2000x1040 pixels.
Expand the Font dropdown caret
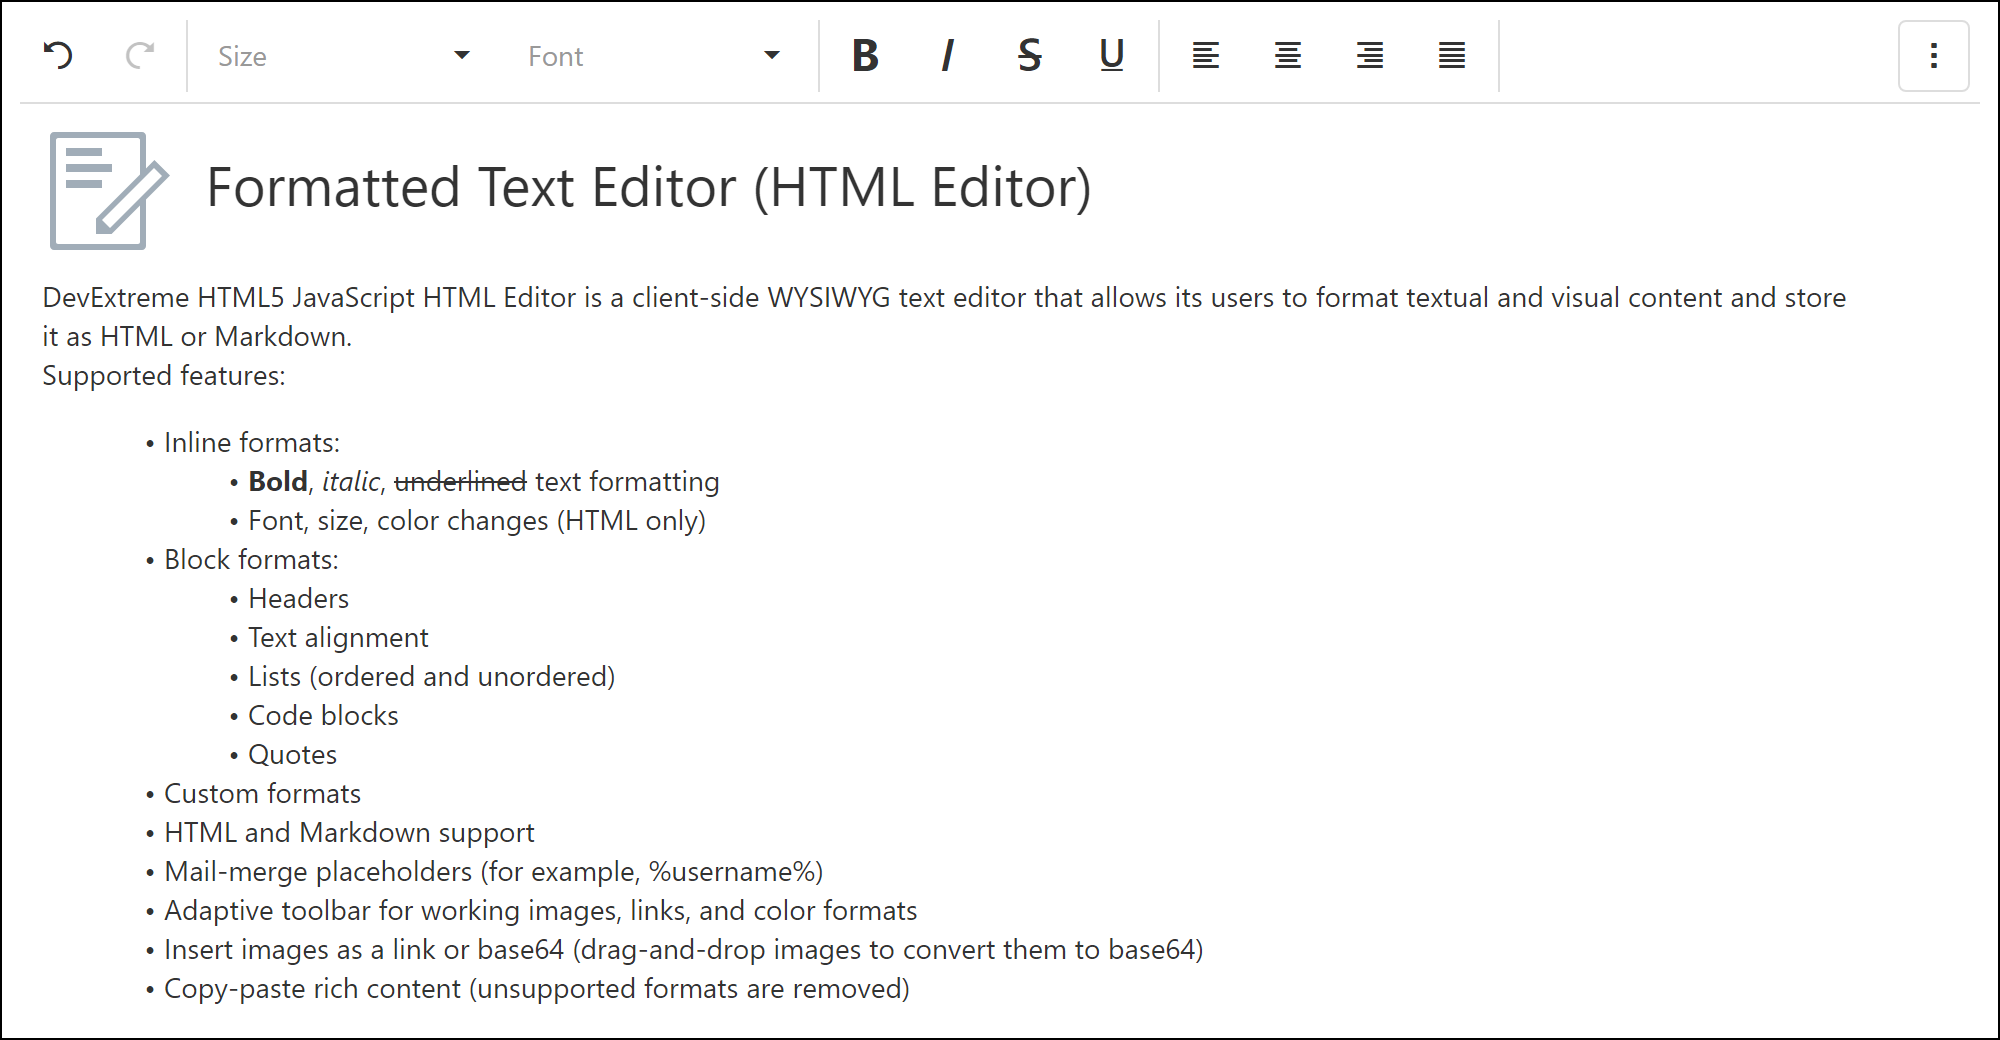pos(771,55)
